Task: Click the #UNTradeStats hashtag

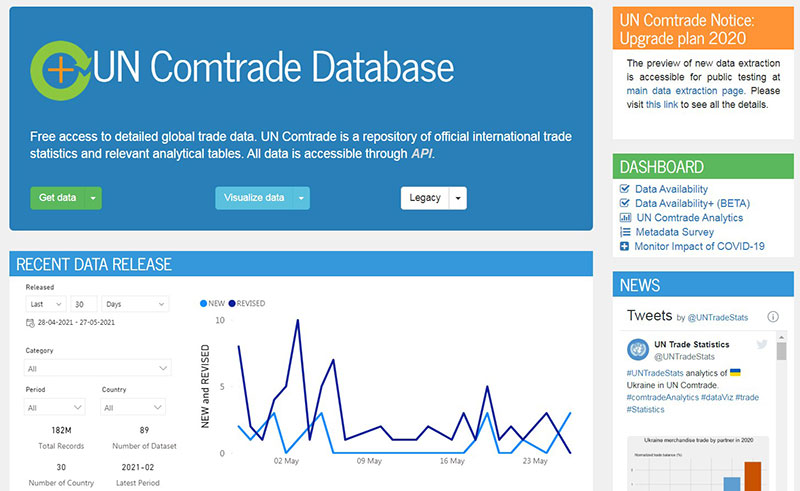Action: [655, 373]
